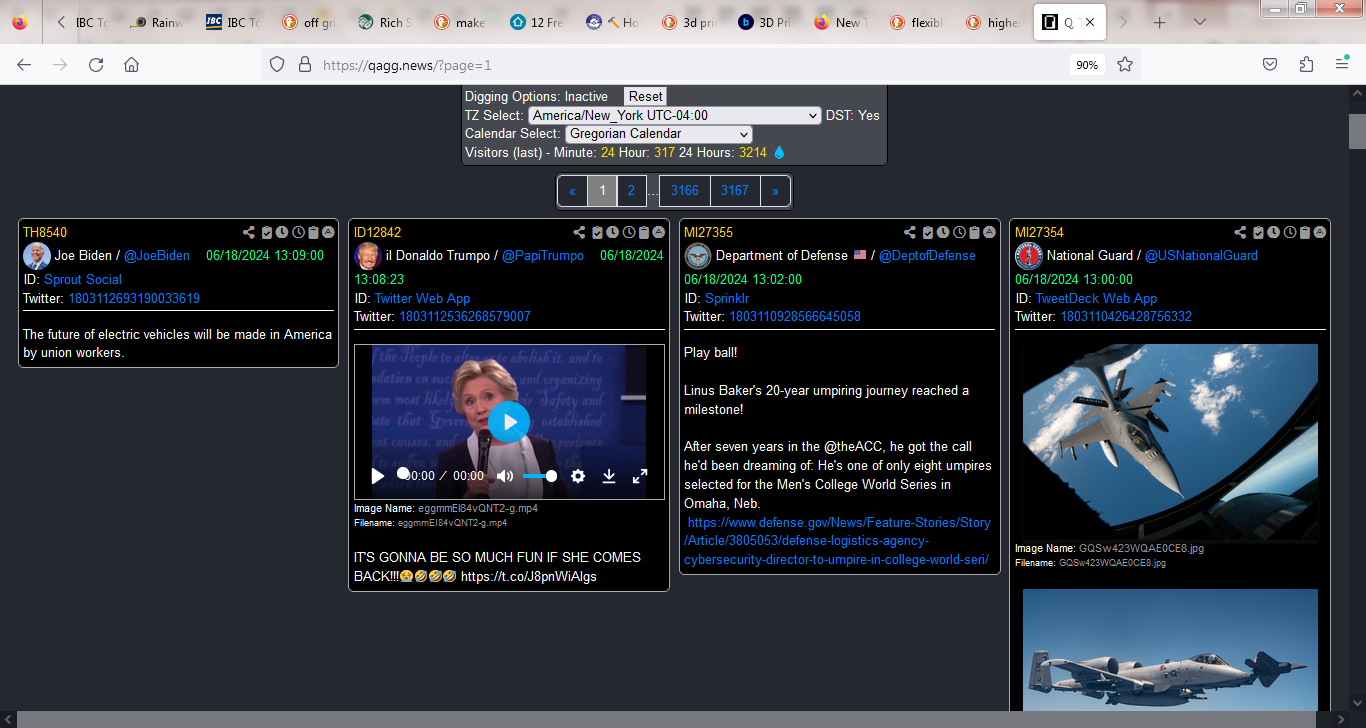Click the next page » pagination arrow

[x=775, y=190]
